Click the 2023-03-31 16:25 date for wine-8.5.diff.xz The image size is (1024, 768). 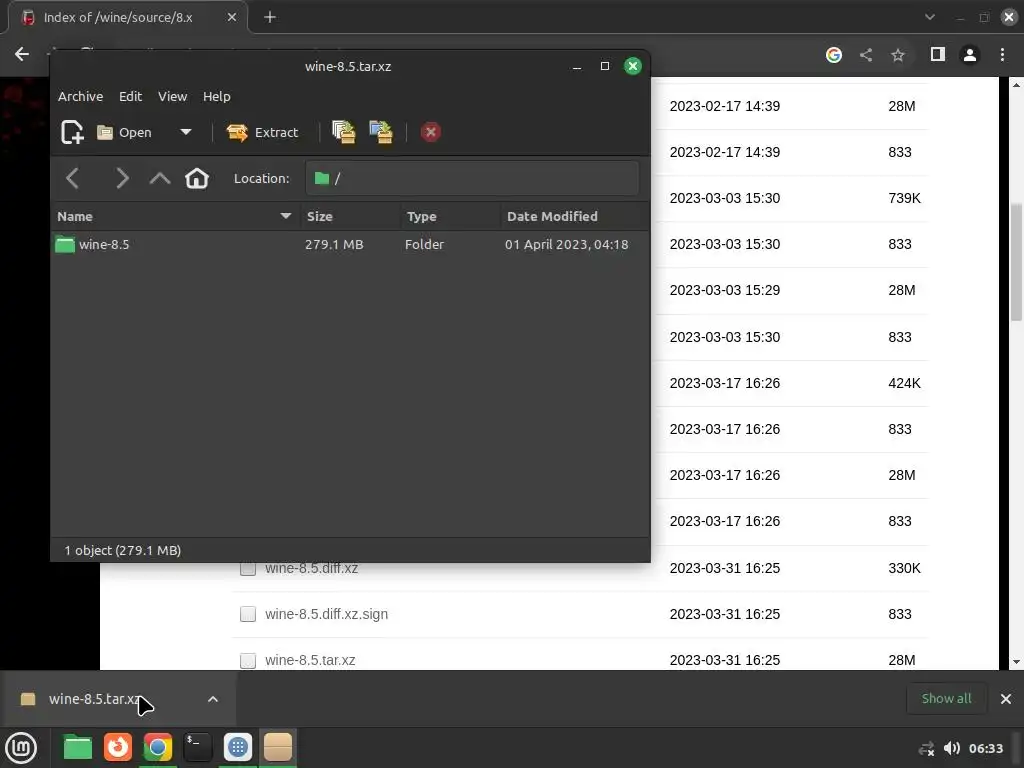pos(725,568)
